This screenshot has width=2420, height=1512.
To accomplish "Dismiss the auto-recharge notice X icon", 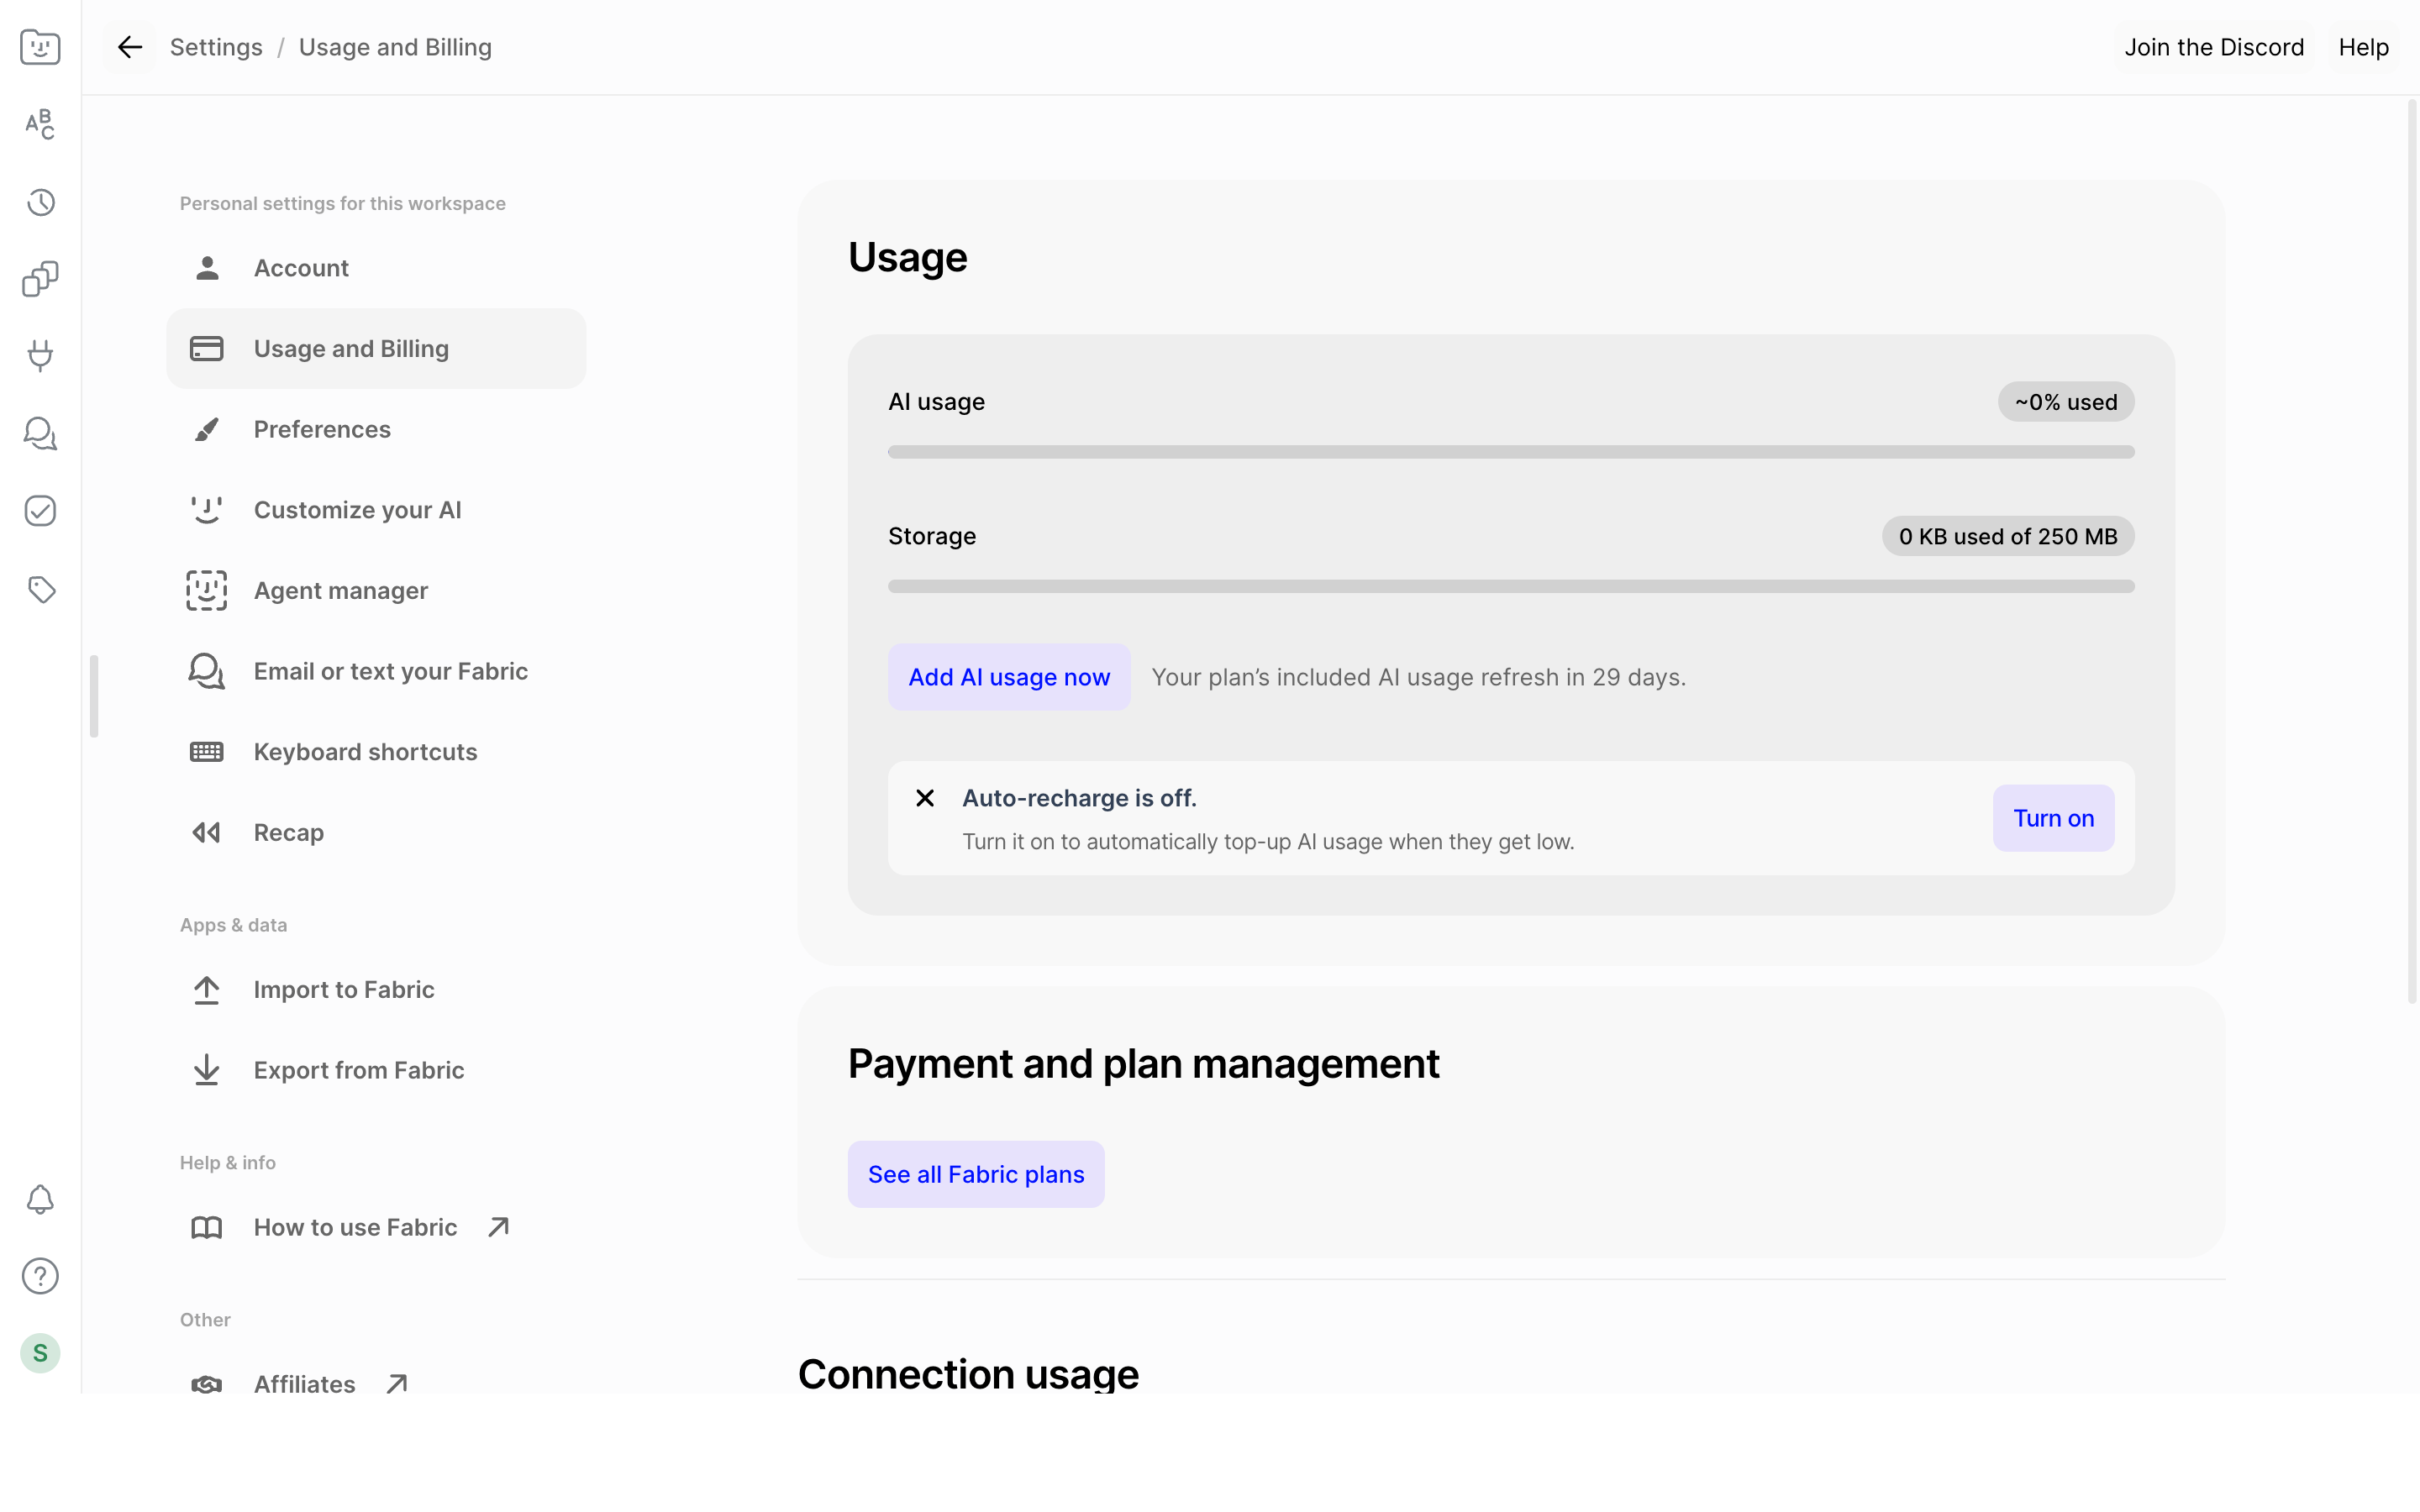I will click(x=925, y=798).
